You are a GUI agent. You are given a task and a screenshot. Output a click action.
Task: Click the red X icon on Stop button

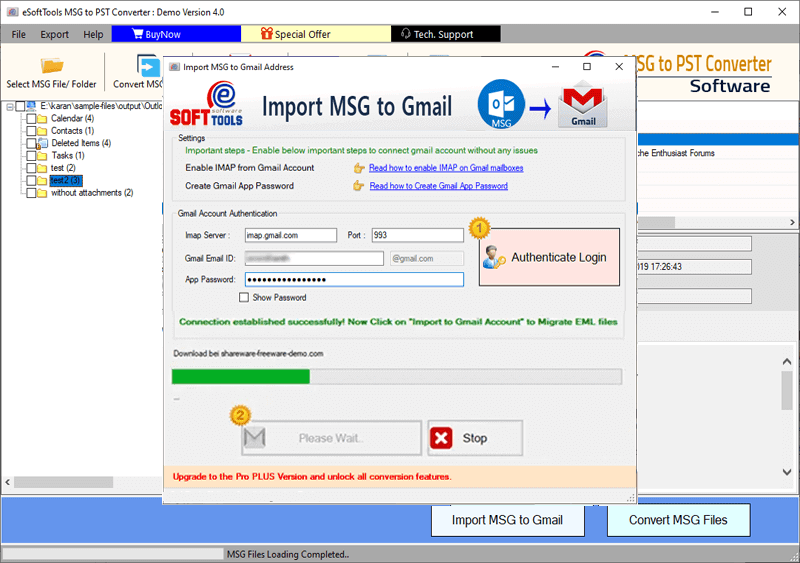[x=441, y=438]
